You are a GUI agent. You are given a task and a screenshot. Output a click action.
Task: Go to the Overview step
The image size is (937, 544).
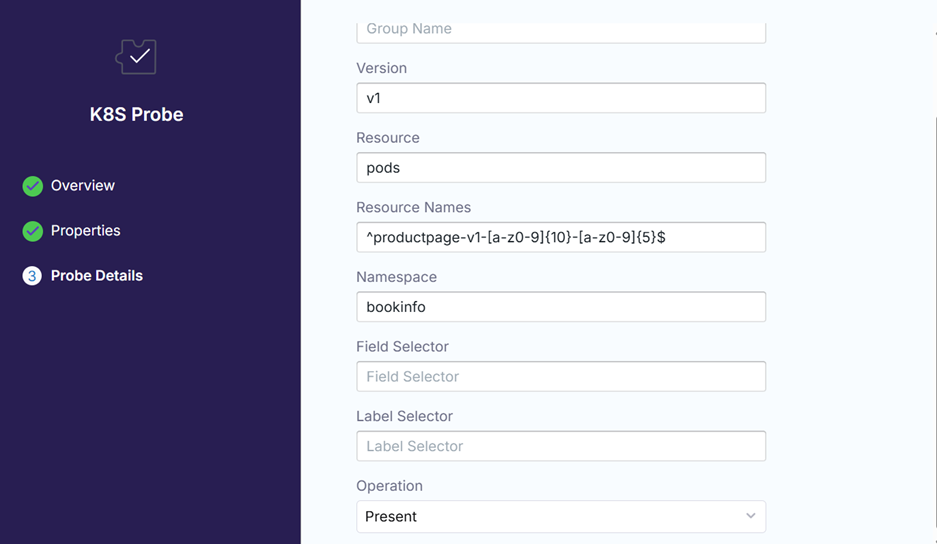(x=82, y=186)
